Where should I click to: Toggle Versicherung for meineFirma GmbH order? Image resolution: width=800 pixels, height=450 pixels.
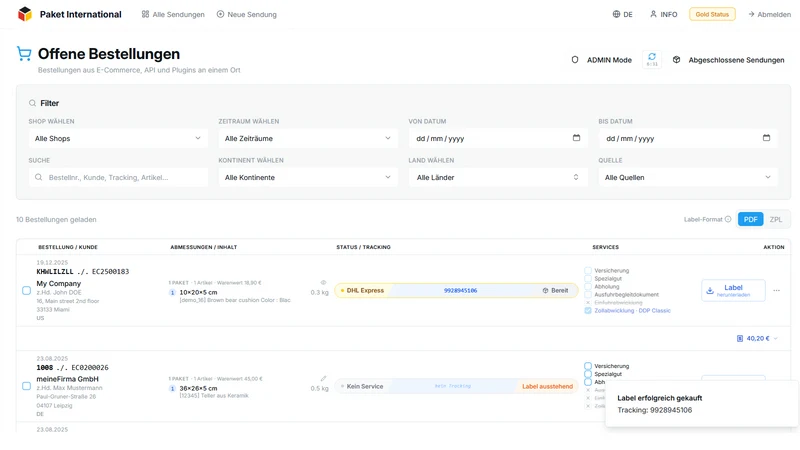588,366
